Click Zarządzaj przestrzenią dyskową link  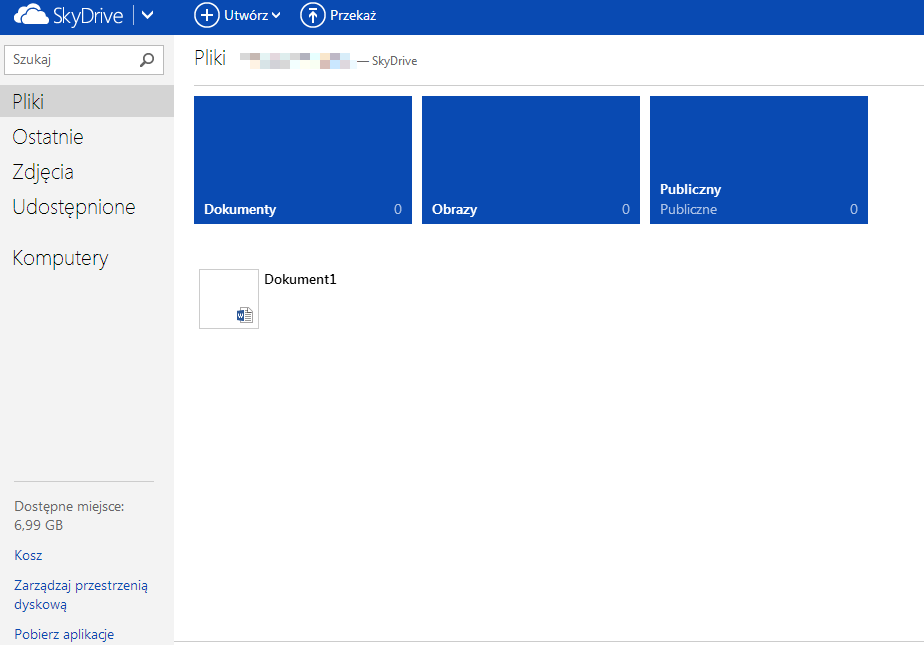[x=81, y=595]
